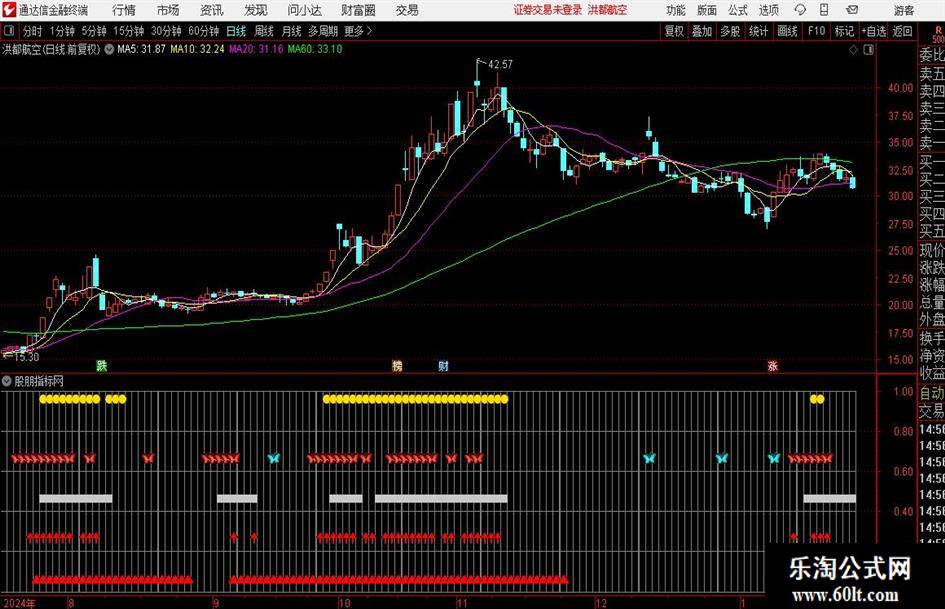Click the MA5: 31.87 indicator value
The width and height of the screenshot is (945, 609).
tap(141, 49)
